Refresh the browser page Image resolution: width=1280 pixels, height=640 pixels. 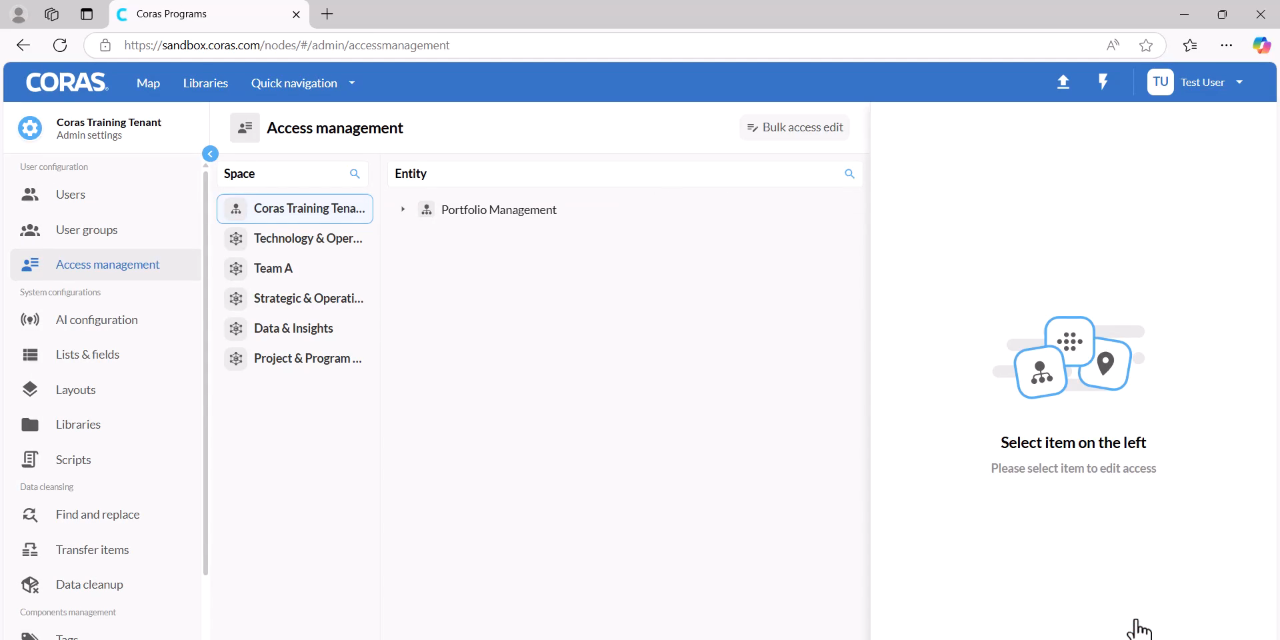[x=60, y=45]
